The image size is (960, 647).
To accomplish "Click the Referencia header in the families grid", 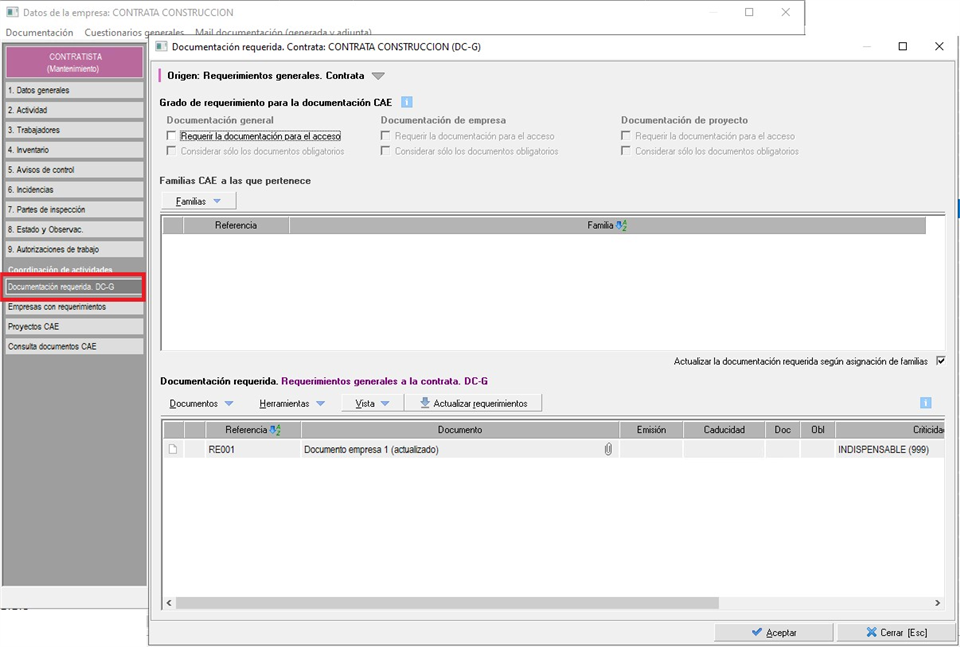I will point(236,225).
